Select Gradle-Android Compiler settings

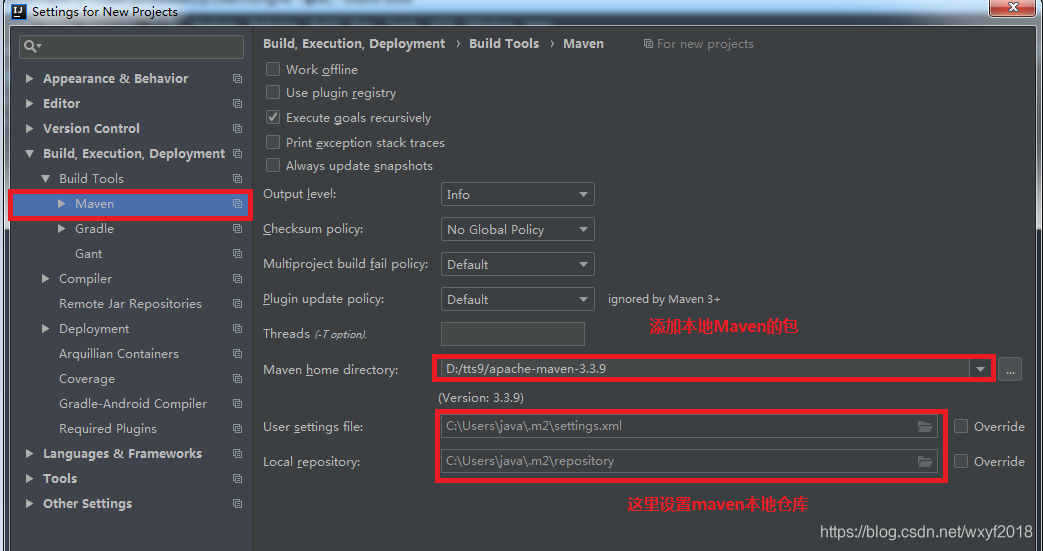133,404
